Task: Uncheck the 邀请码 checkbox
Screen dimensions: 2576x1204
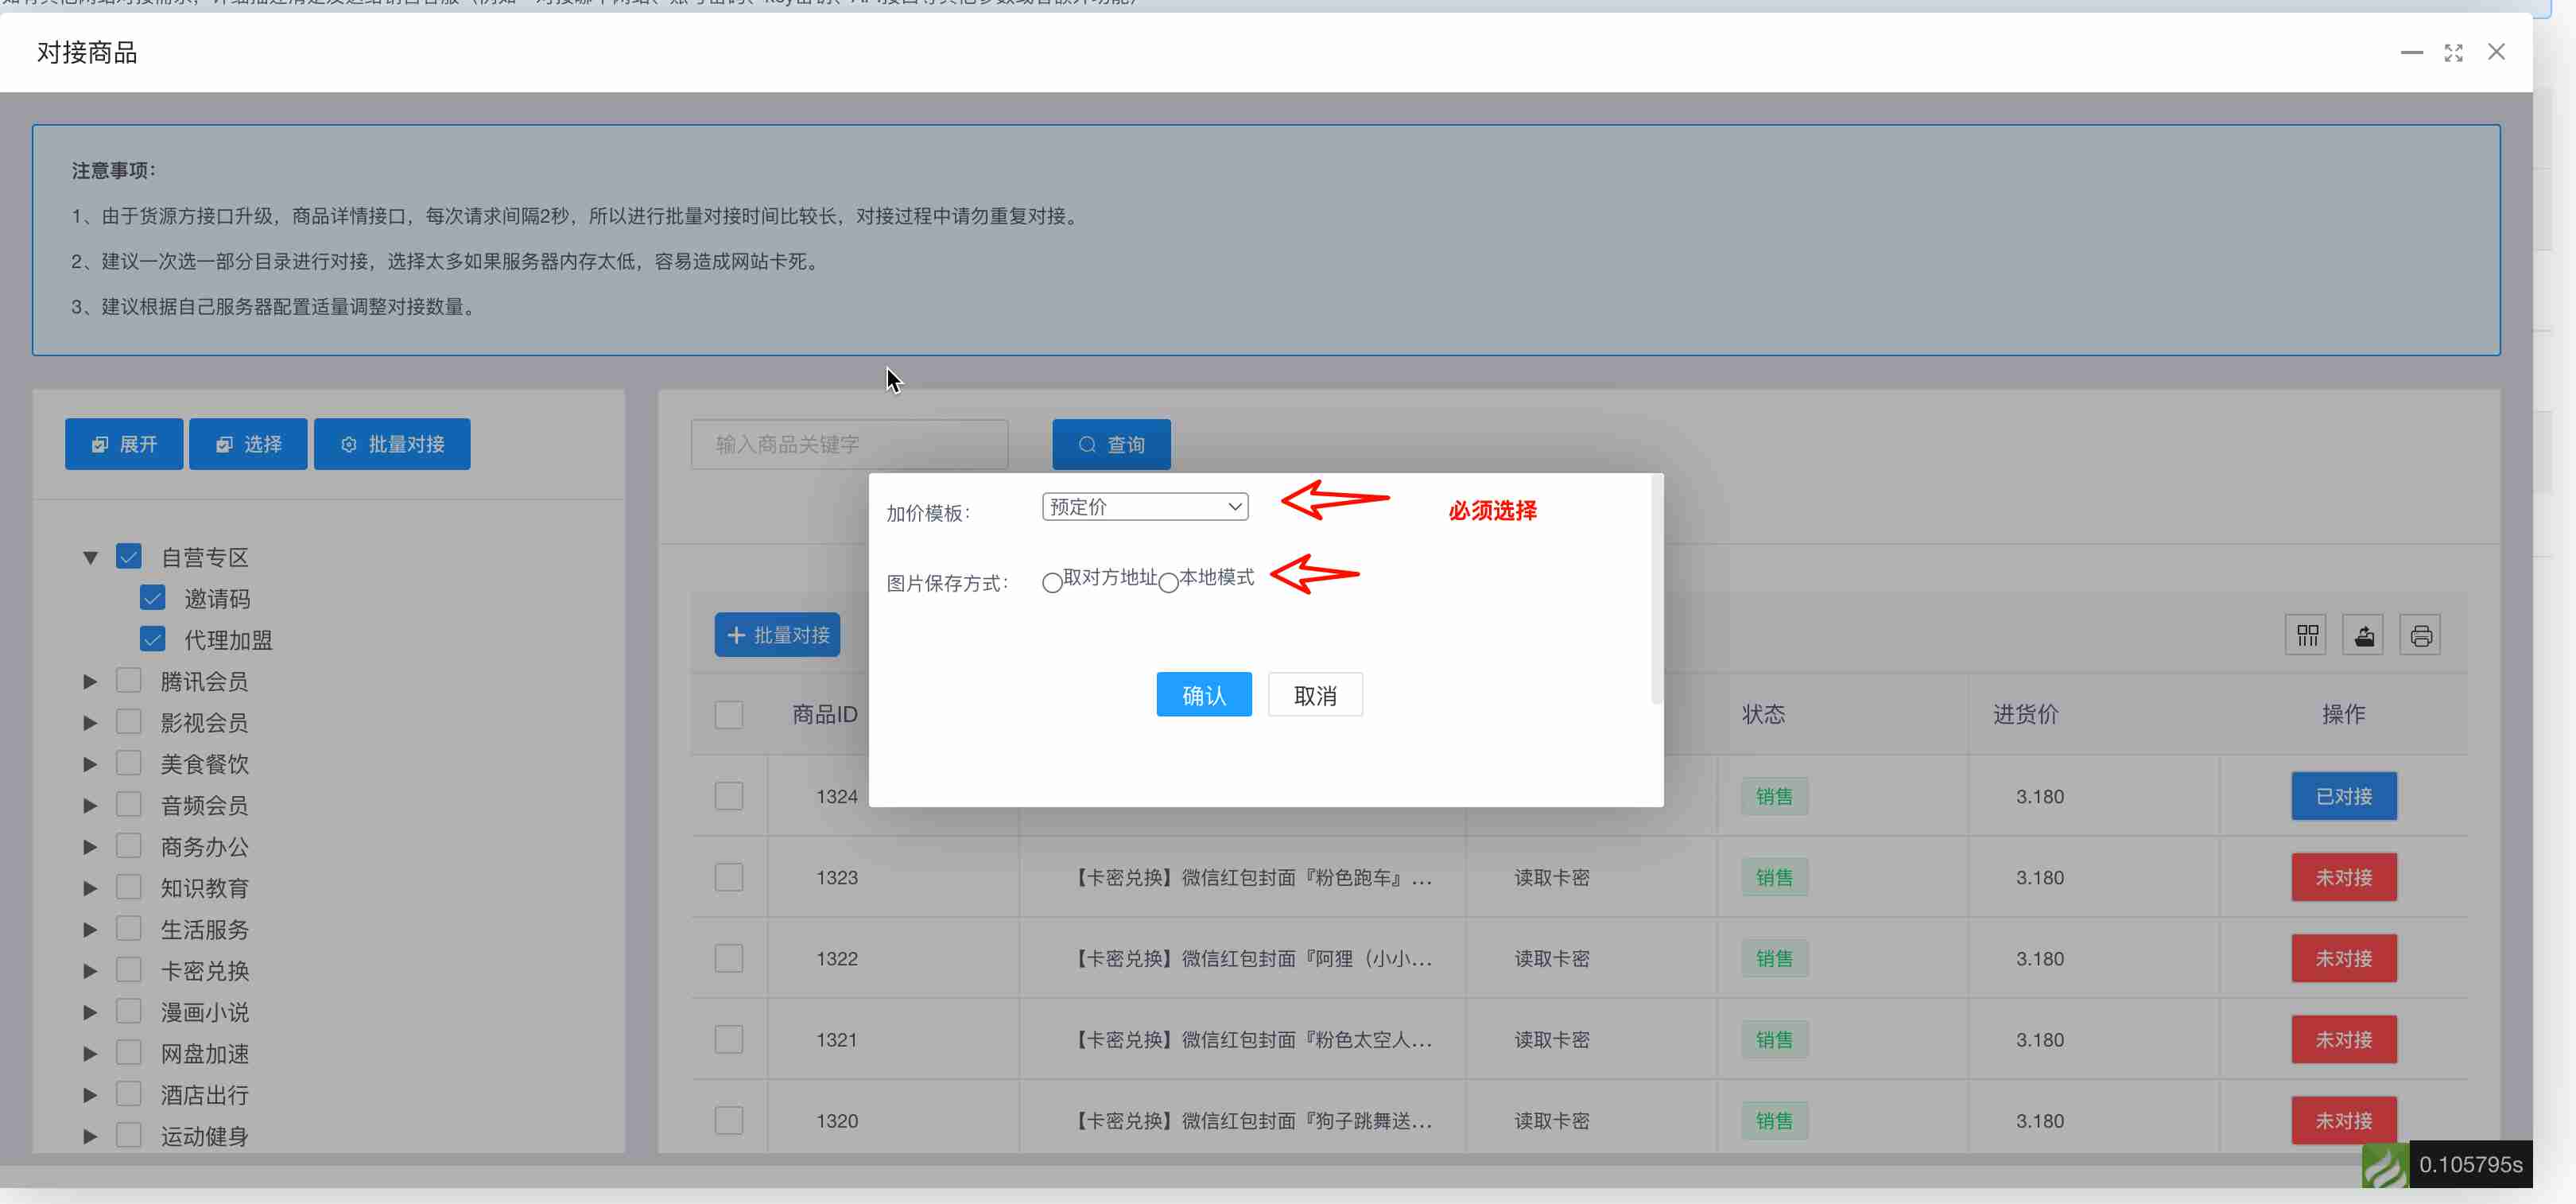Action: tap(153, 598)
